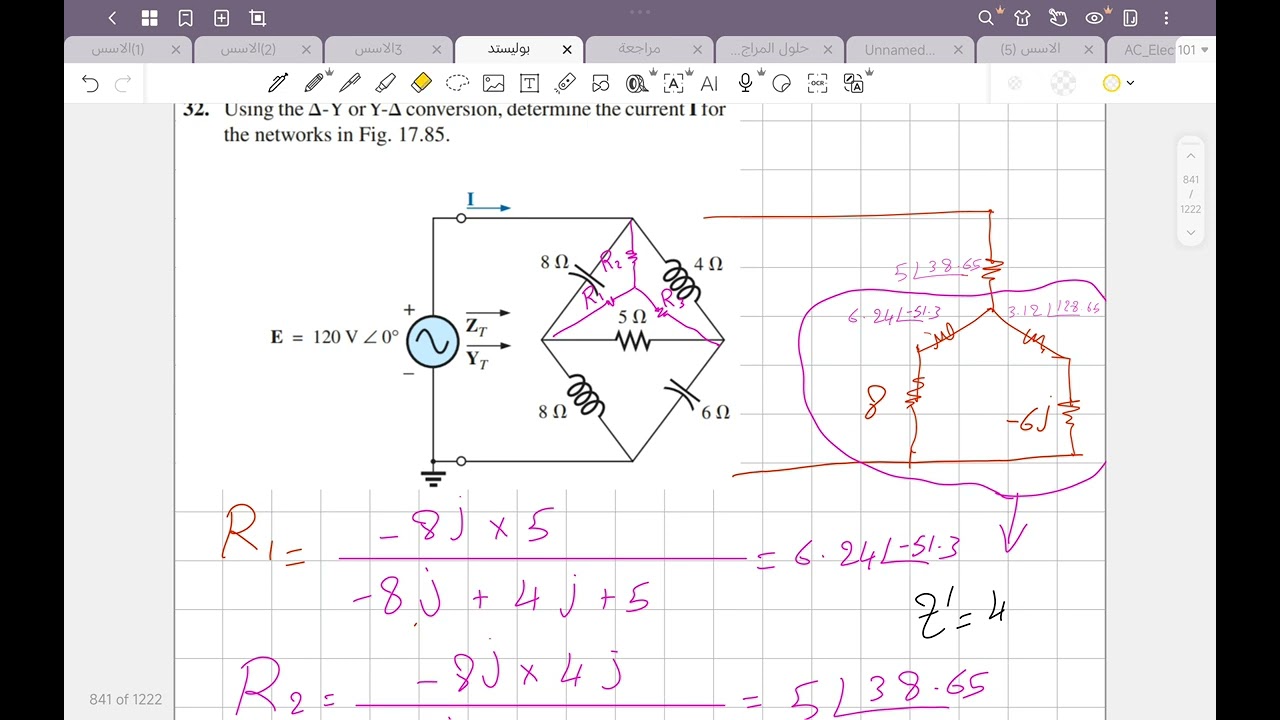This screenshot has height=720, width=1280.
Task: Close the (2)الاسس tab
Action: 306,49
